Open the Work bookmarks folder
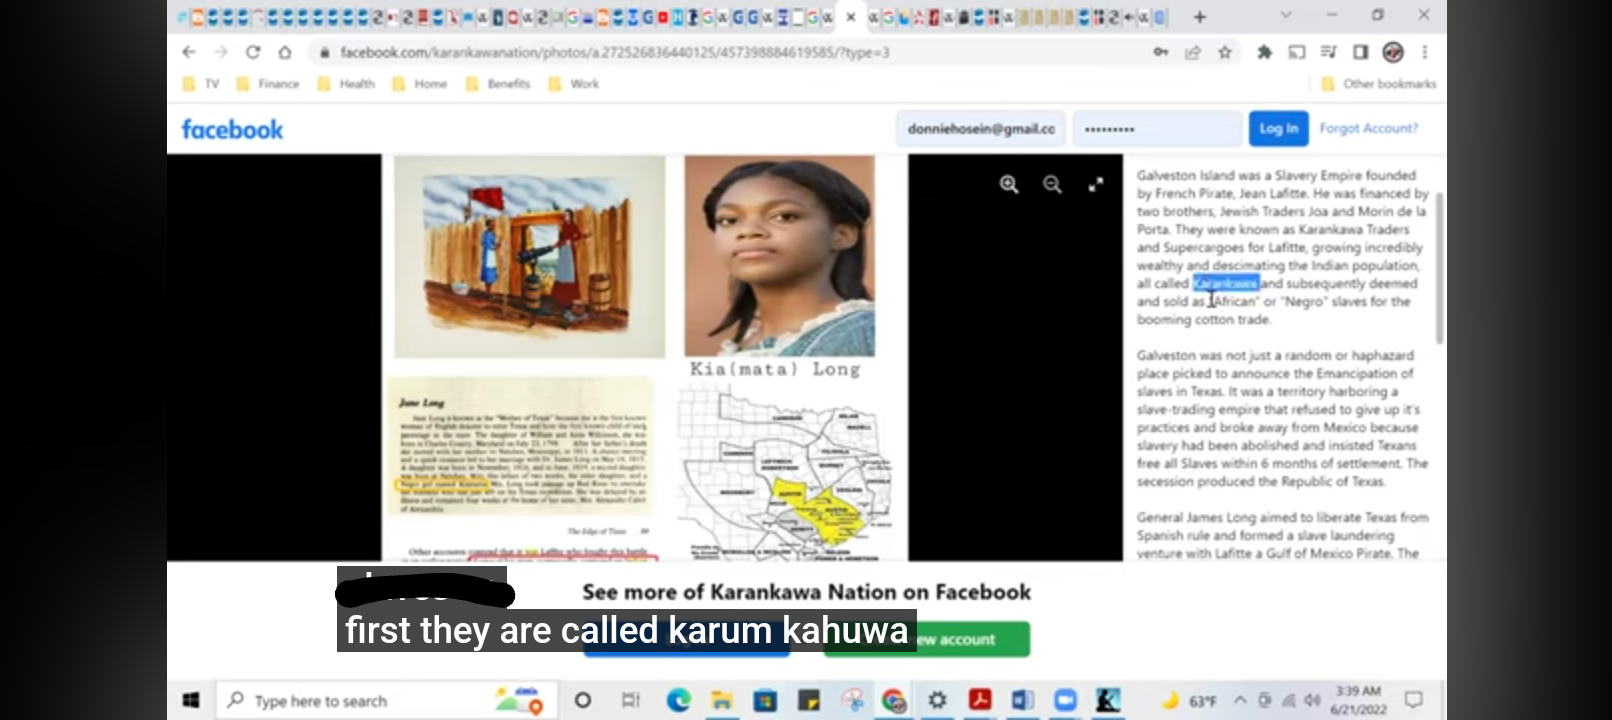The width and height of the screenshot is (1612, 720). click(574, 84)
